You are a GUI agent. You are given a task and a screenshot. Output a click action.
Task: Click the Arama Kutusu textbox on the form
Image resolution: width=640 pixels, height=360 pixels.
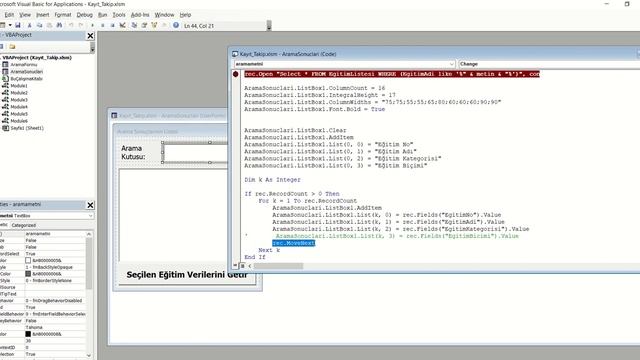point(195,152)
